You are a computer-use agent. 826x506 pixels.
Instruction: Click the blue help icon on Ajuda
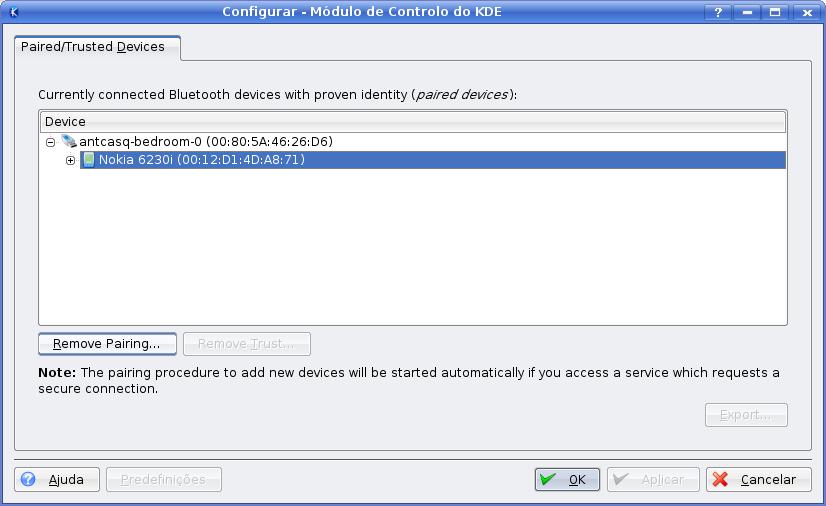pos(28,479)
